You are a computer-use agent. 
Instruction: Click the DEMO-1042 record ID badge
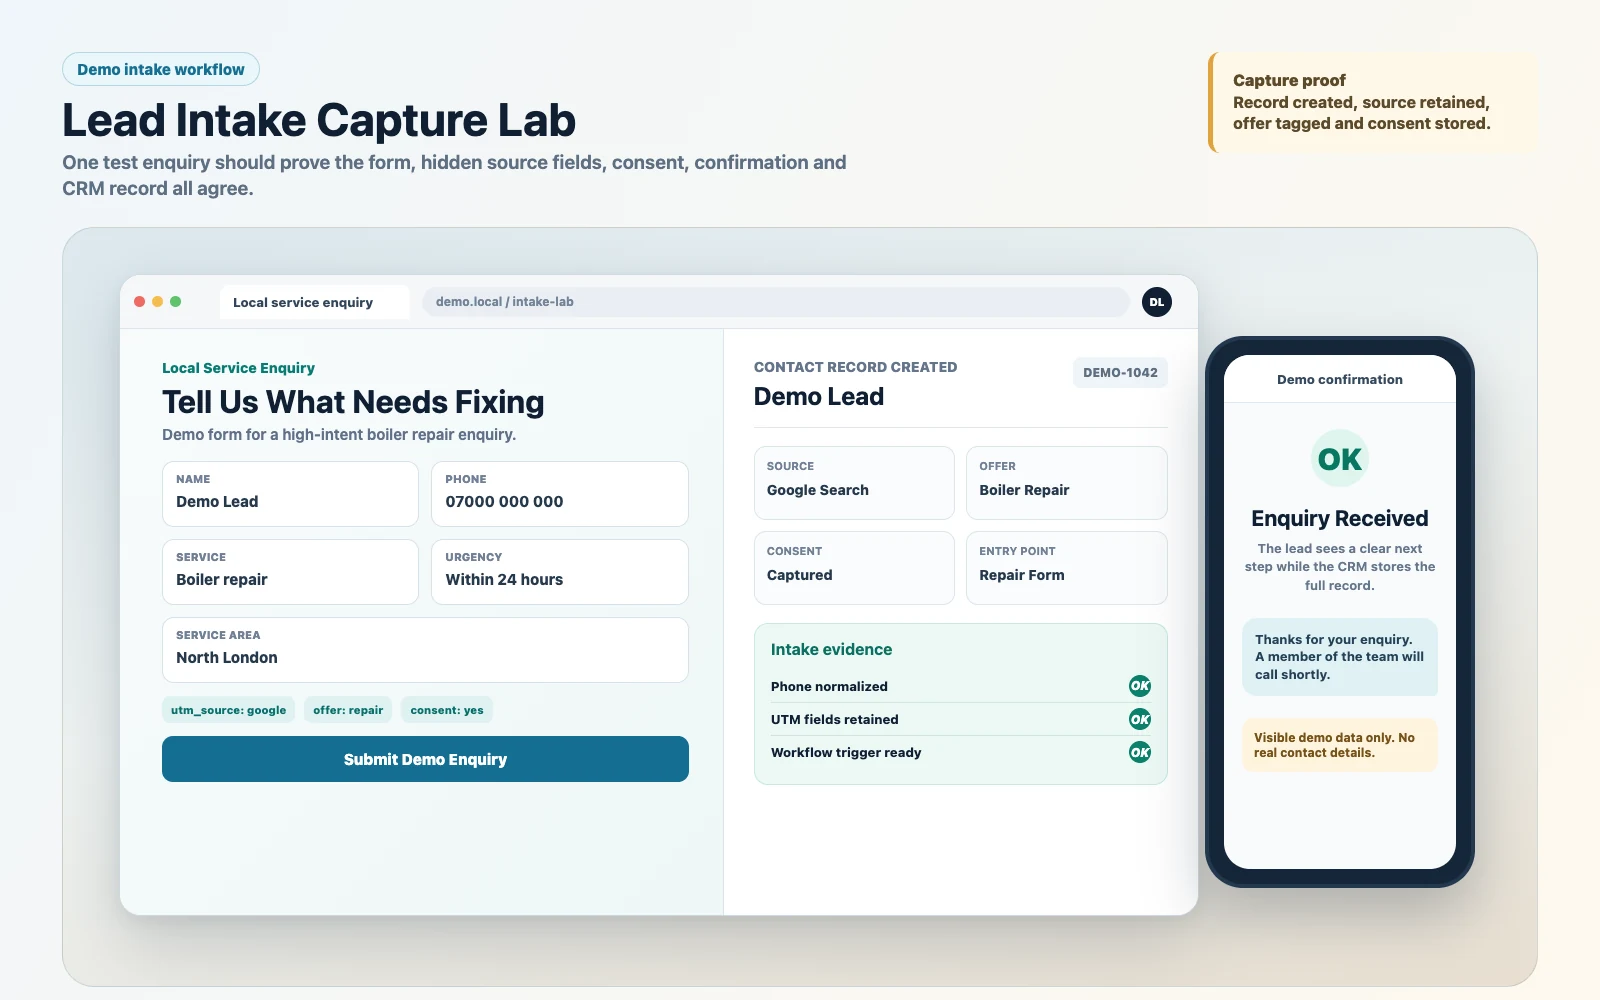point(1120,373)
